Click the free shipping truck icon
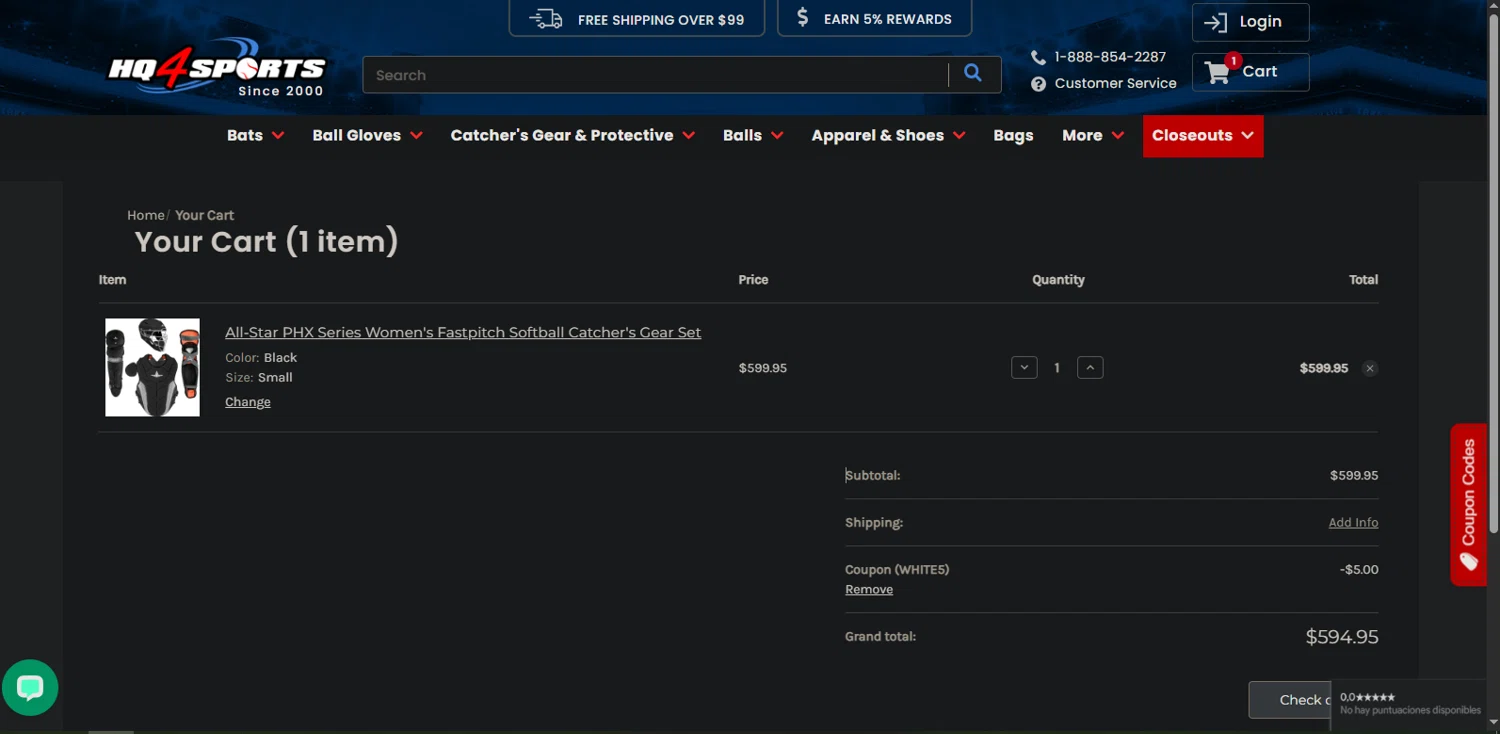 [546, 19]
